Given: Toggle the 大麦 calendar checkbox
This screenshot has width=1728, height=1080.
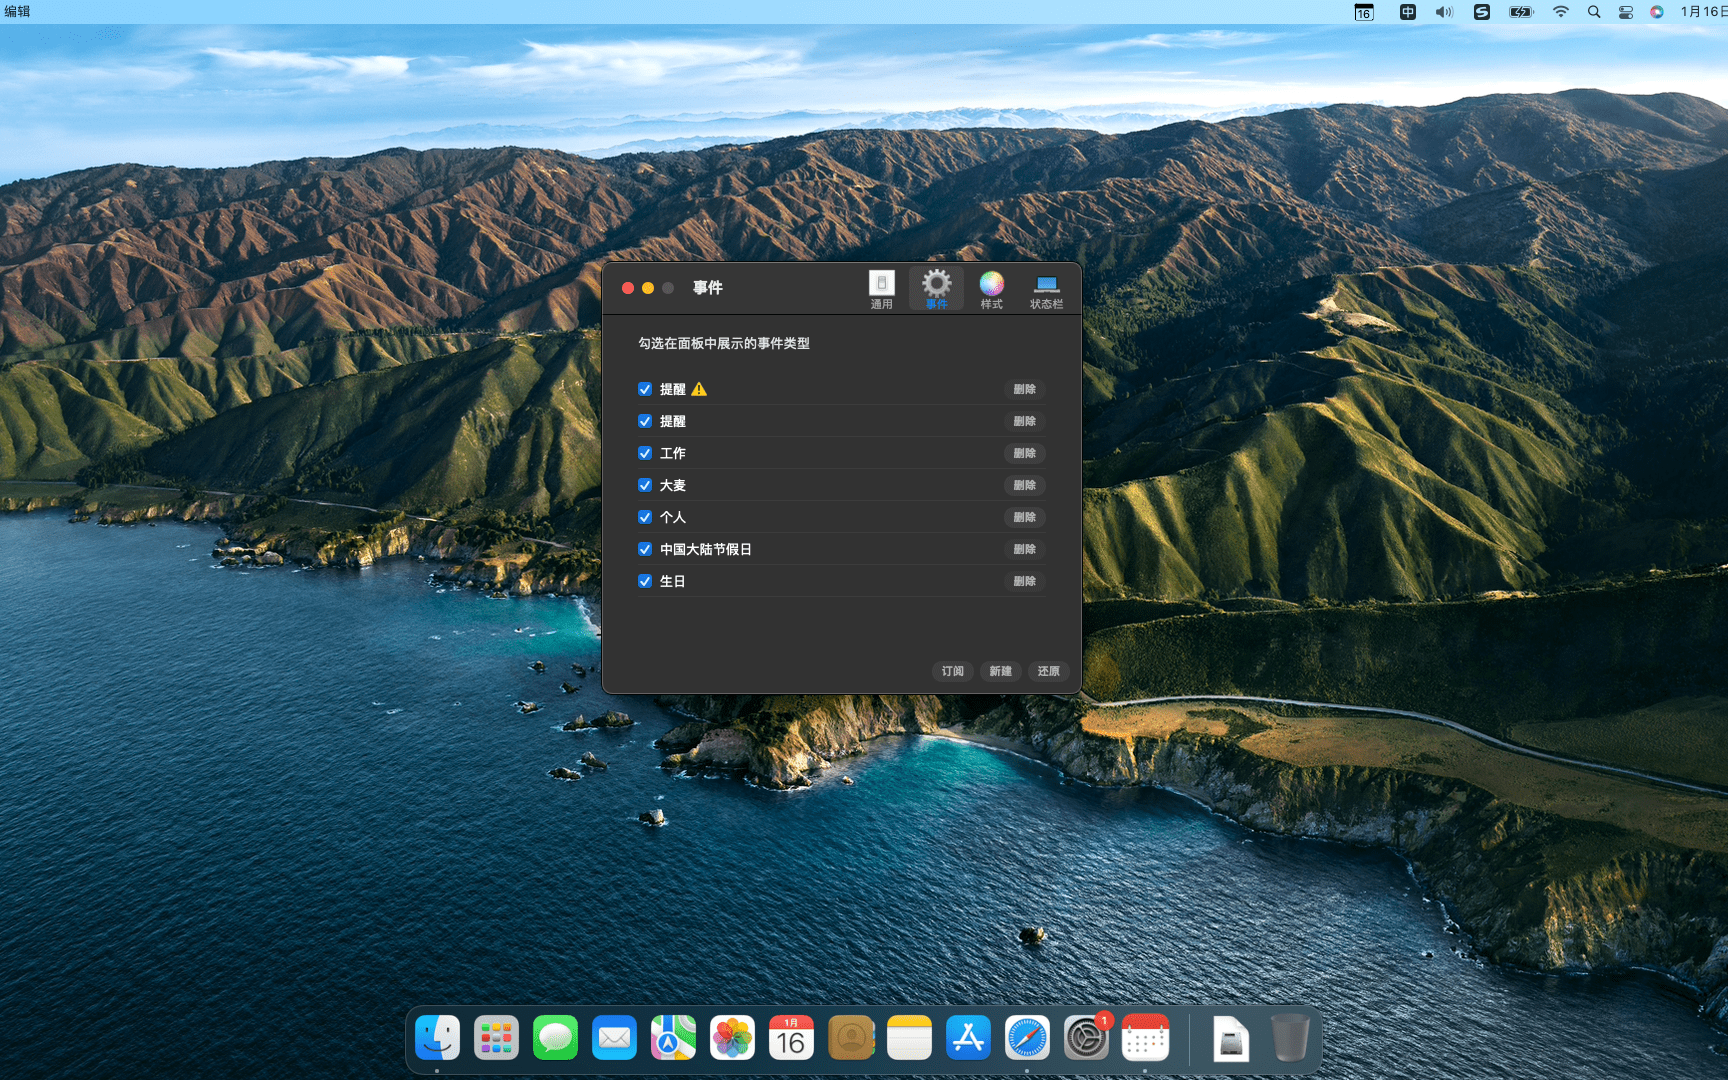Looking at the screenshot, I should point(645,485).
